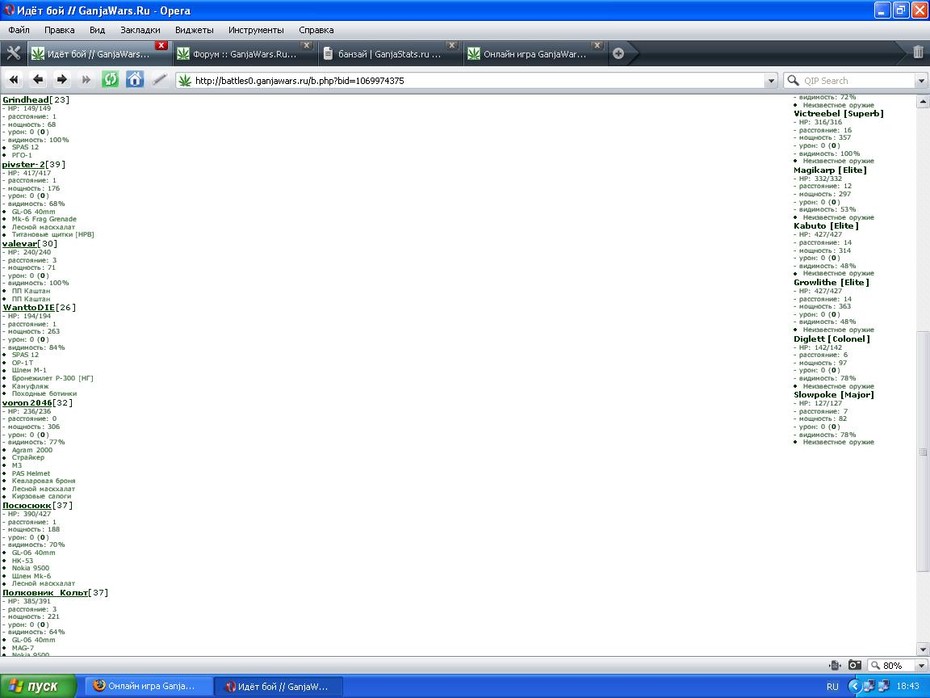The height and width of the screenshot is (698, 930).
Task: Open the Виджеты menu
Action: 194,30
